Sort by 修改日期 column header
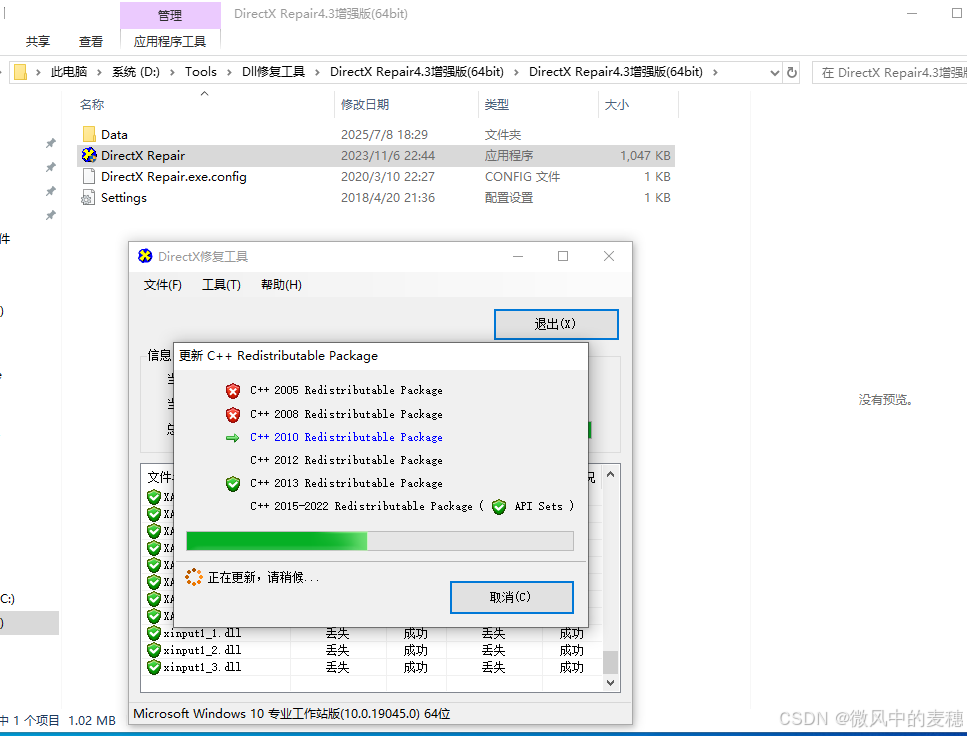Image resolution: width=967 pixels, height=736 pixels. 364,105
